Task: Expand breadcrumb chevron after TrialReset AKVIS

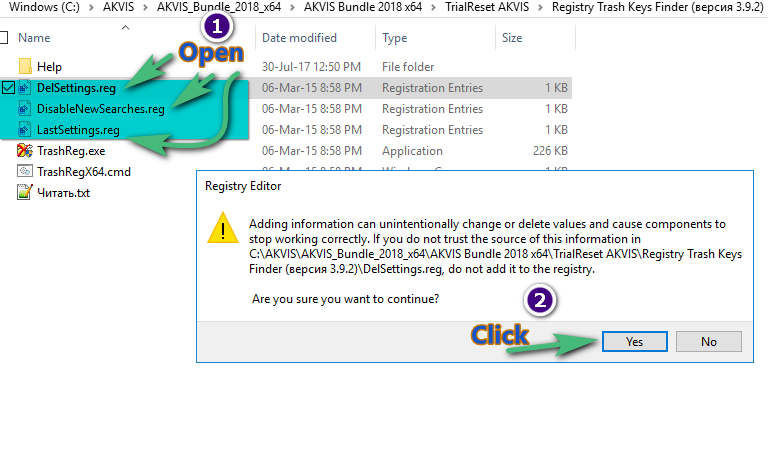Action: 540,7
